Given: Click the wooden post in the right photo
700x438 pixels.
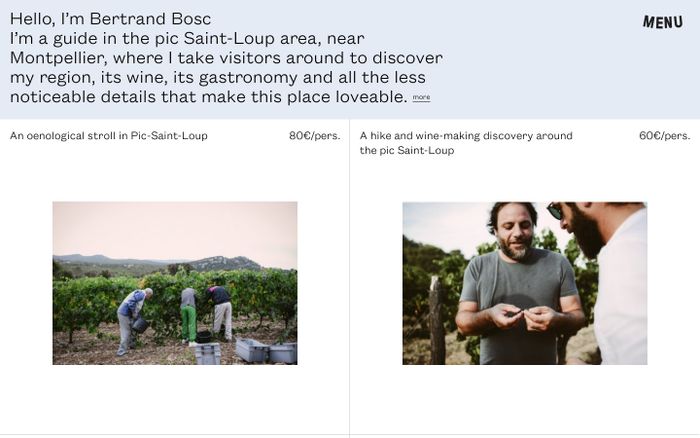Looking at the screenshot, I should (x=436, y=320).
